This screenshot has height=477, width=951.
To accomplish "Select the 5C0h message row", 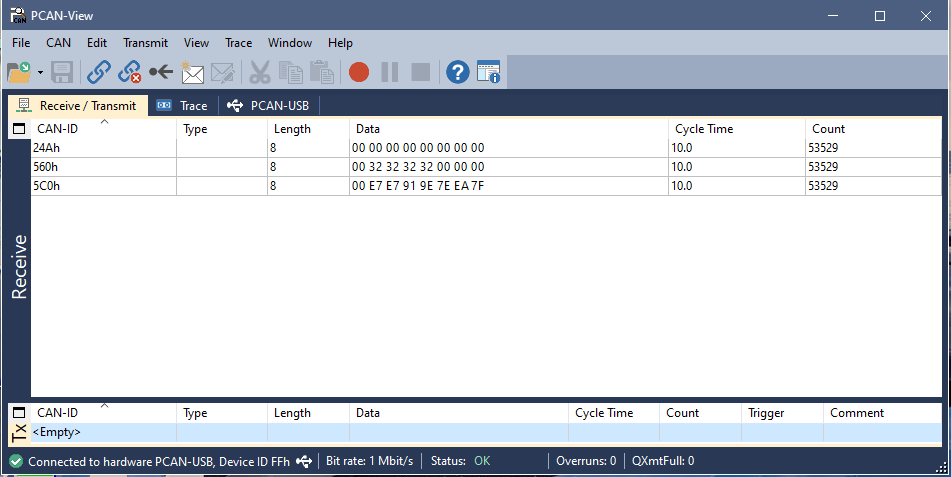I will (486, 186).
